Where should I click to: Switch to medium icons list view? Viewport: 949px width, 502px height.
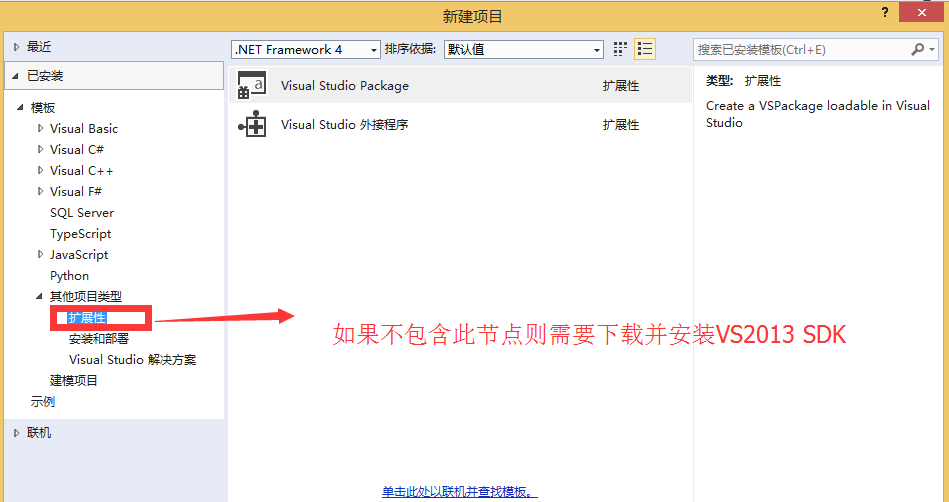(645, 49)
